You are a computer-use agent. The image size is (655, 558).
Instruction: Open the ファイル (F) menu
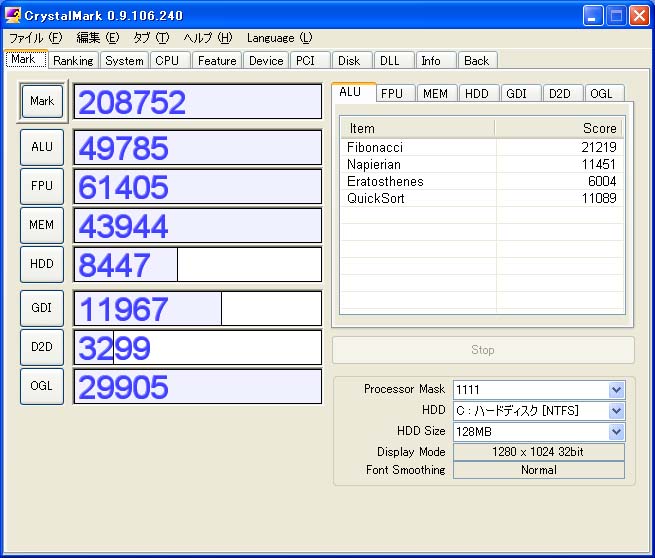(x=36, y=38)
